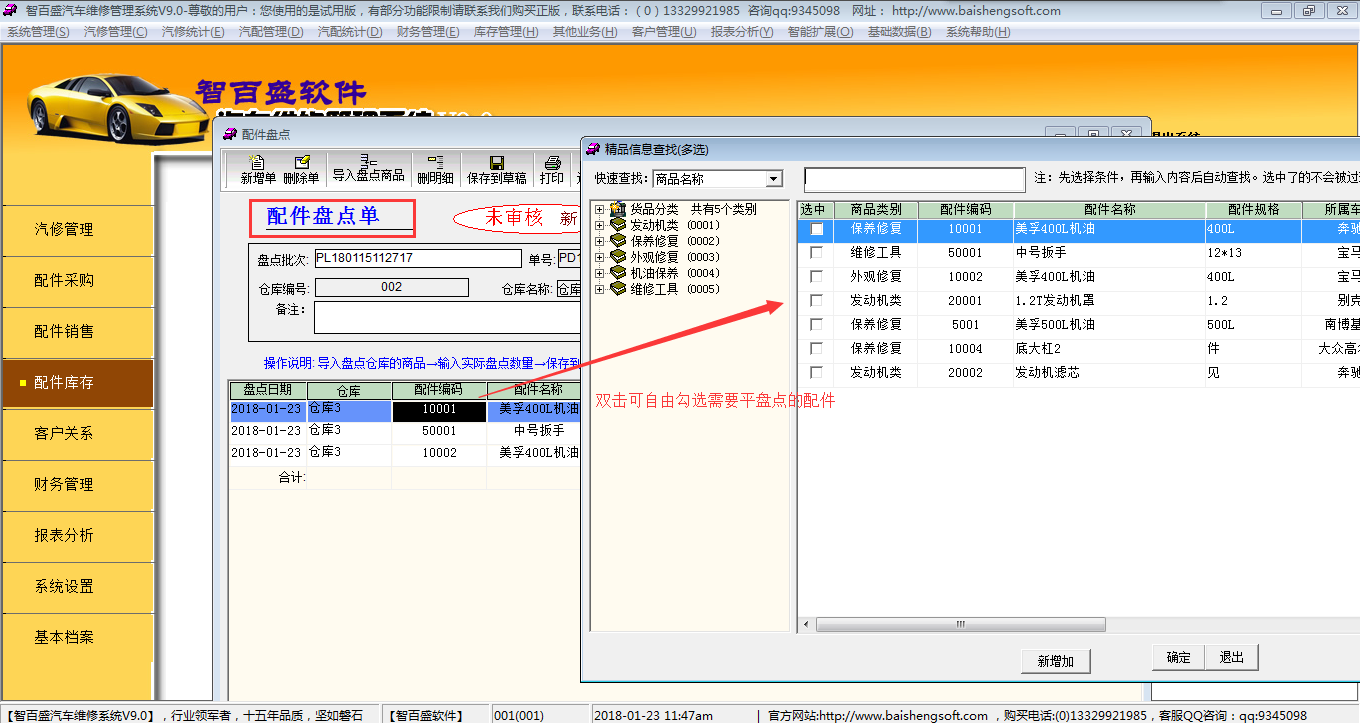The width and height of the screenshot is (1360, 723).
Task: Open the 快速查找 商品名称 dropdown
Action: point(773,179)
